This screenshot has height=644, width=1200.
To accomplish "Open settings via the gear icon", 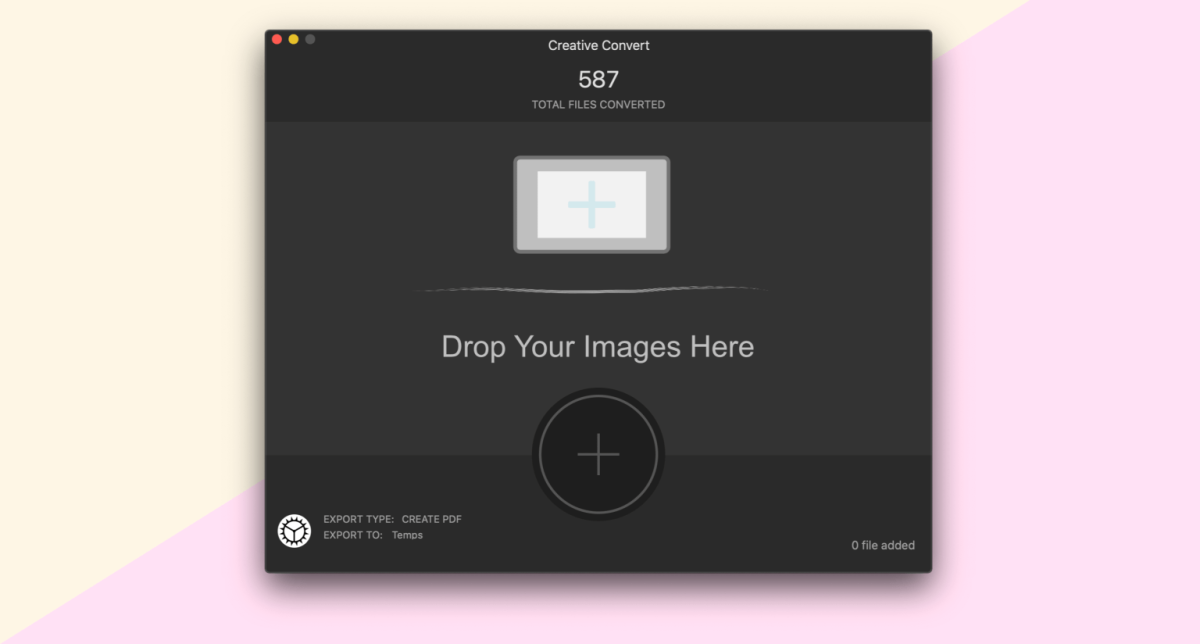I will click(294, 531).
